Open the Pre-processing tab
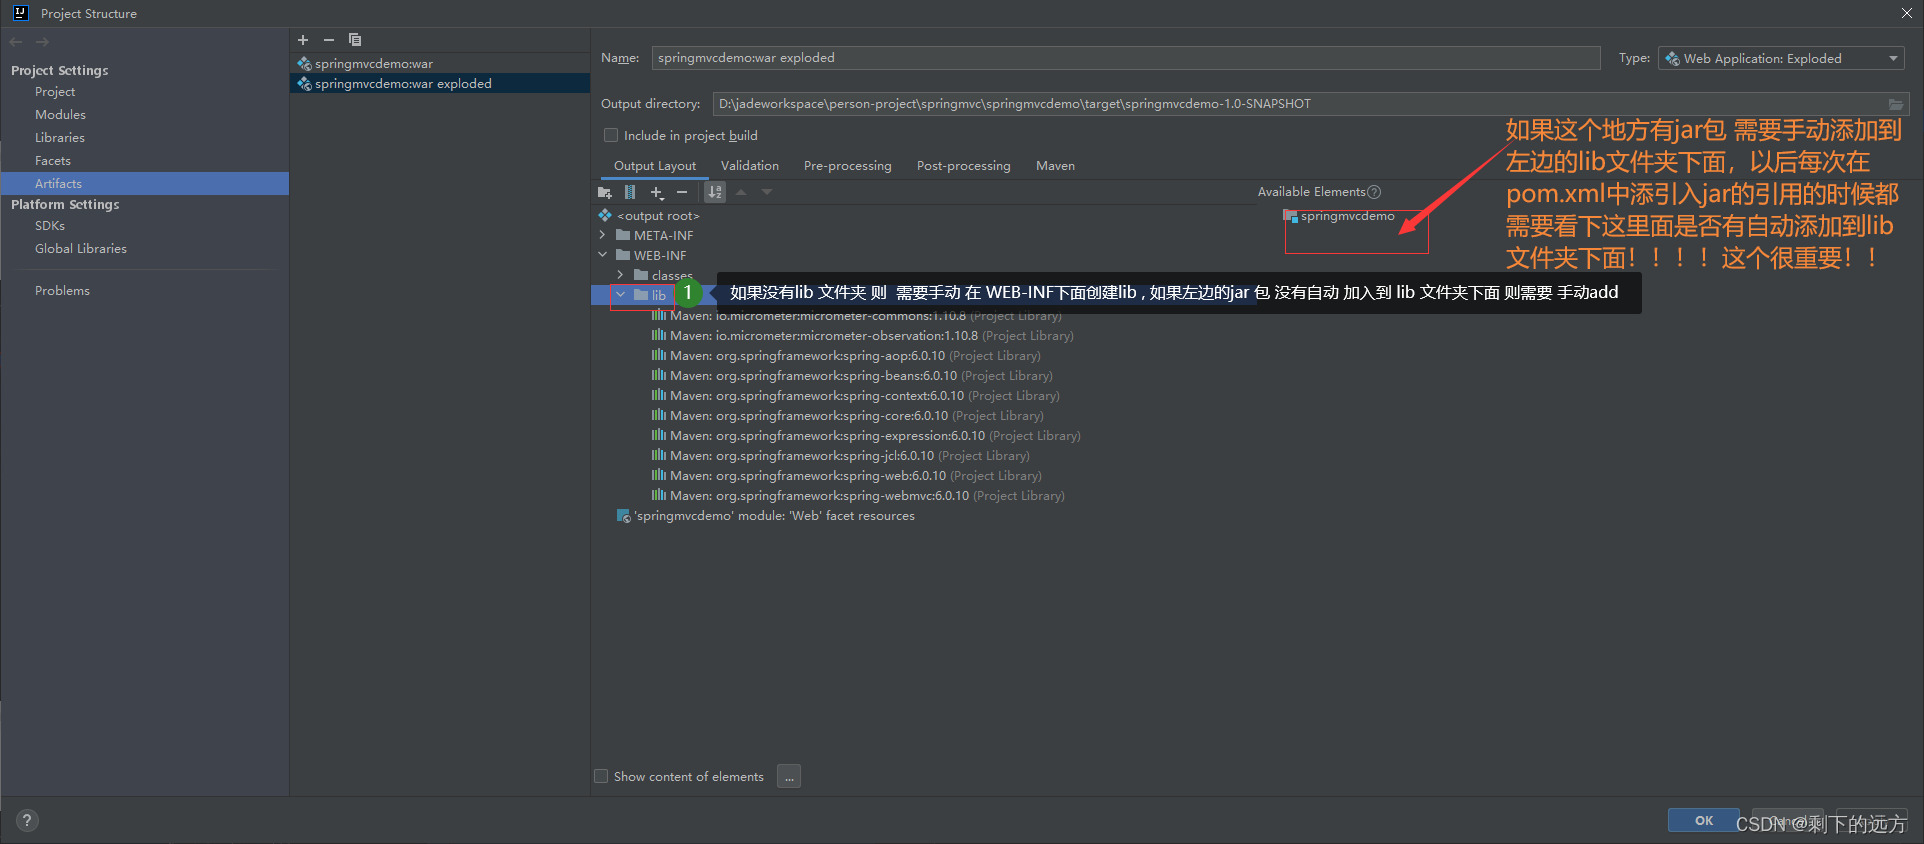Screen dimensions: 1924x844 tap(848, 166)
